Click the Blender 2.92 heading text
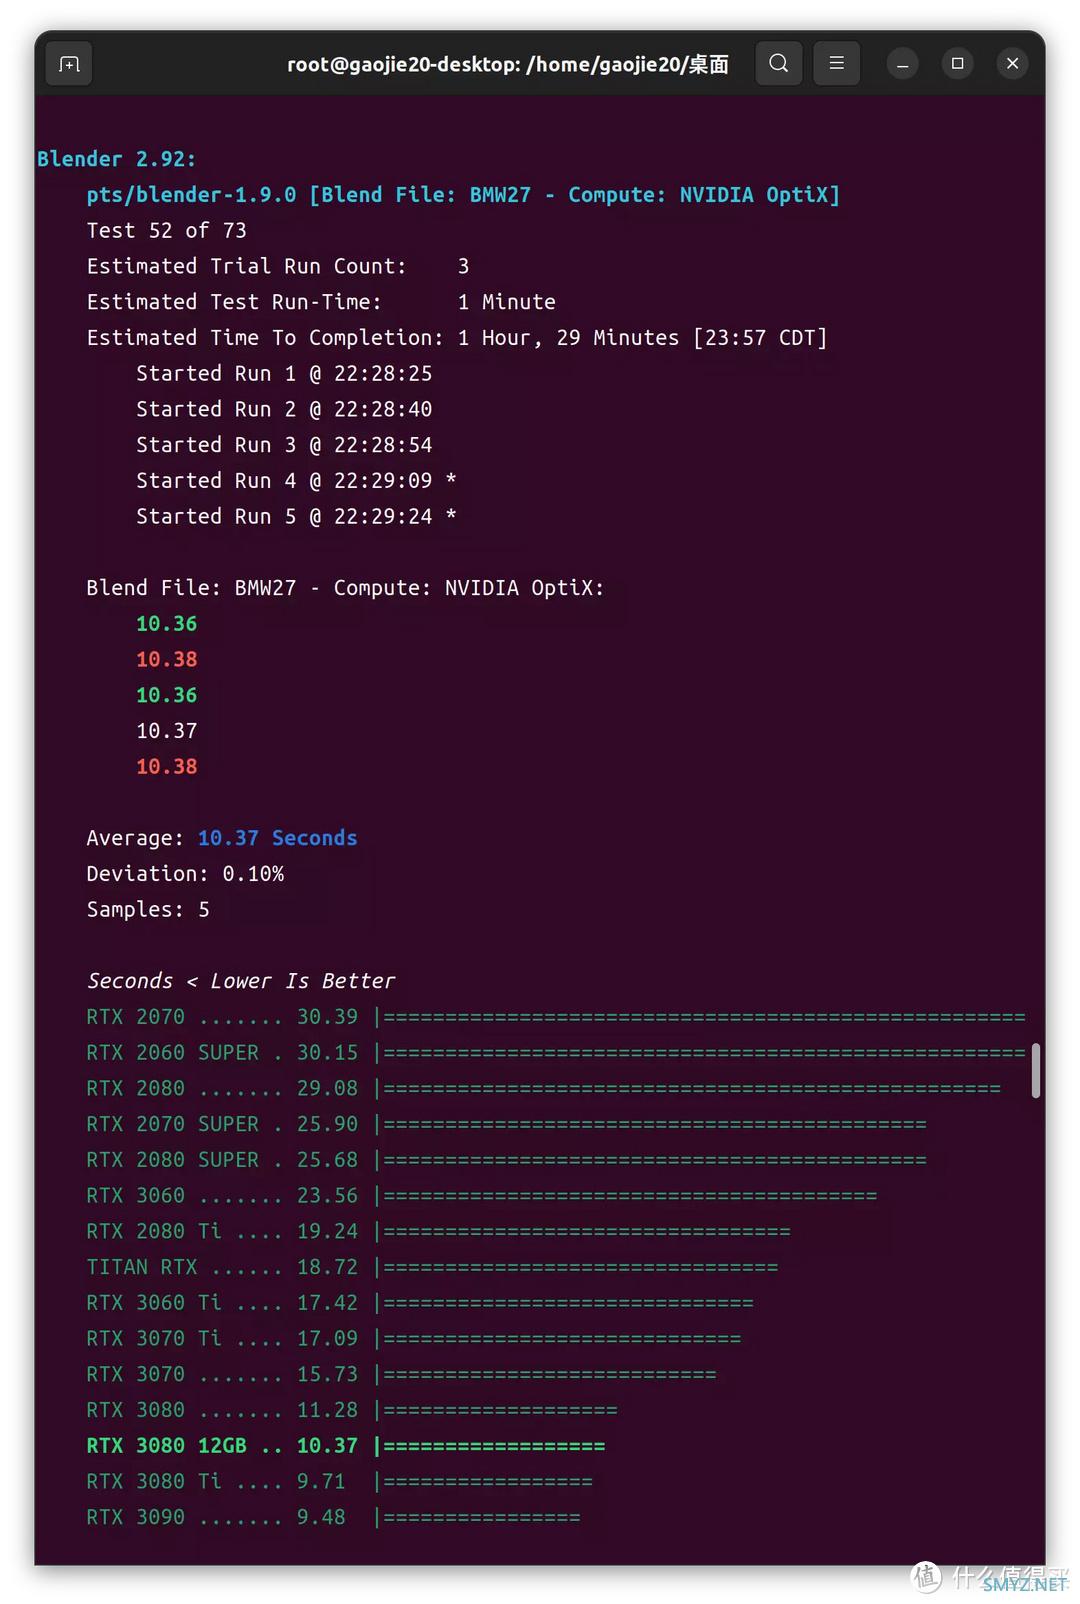Image resolution: width=1080 pixels, height=1604 pixels. [x=117, y=159]
